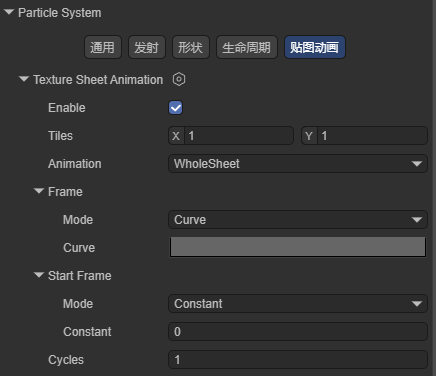The height and width of the screenshot is (376, 436).
Task: Open the Frame Mode Curve dropdown
Action: (298, 220)
